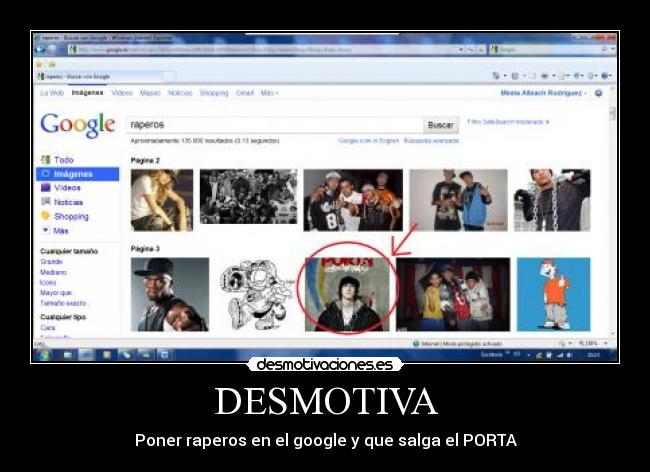Screen dimensions: 650x472
Task: Click the raperos search input field
Action: pos(274,125)
